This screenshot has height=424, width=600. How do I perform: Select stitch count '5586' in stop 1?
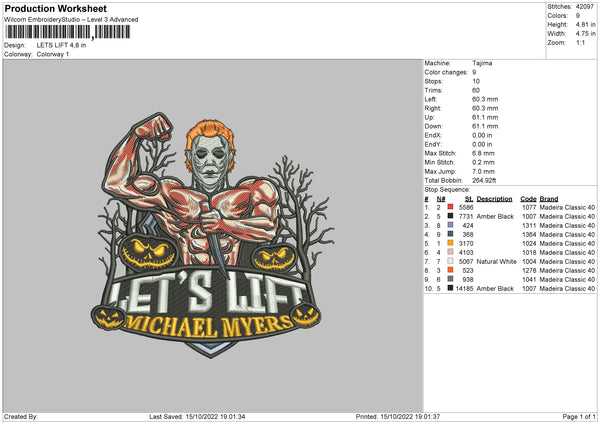[x=466, y=207]
